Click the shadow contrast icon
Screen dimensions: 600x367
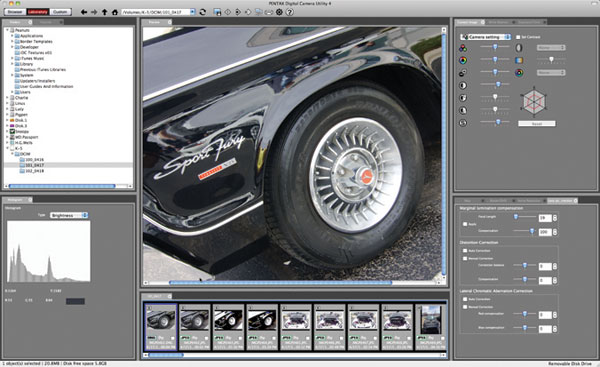click(463, 110)
